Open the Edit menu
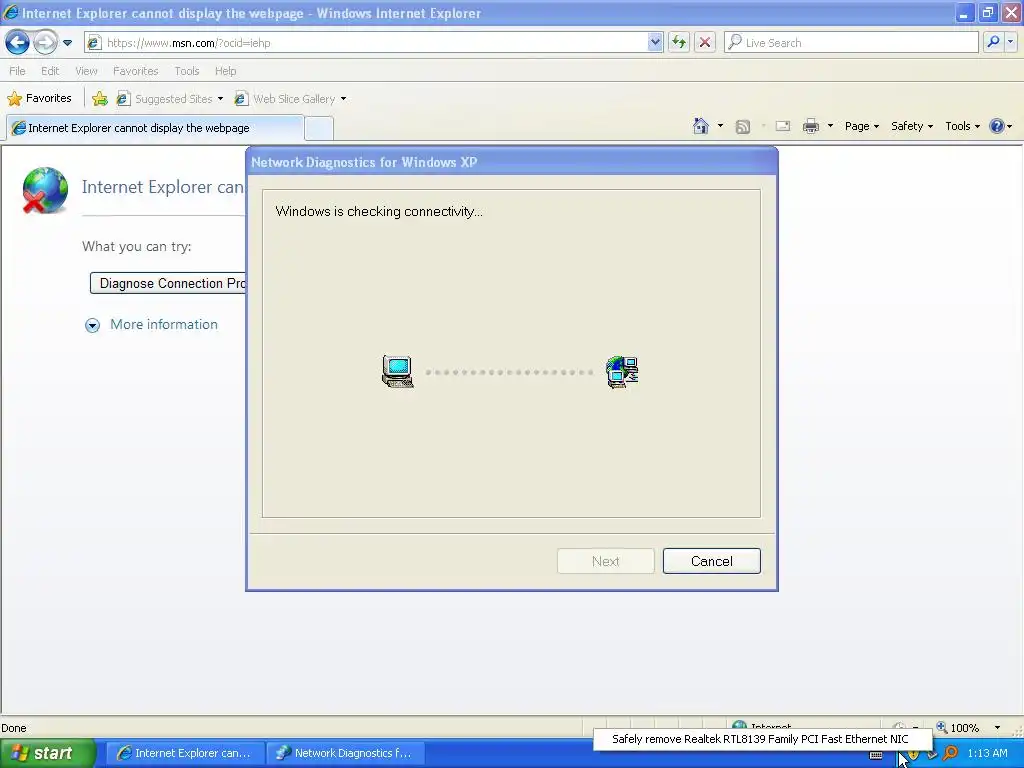1024x768 pixels. [x=50, y=71]
